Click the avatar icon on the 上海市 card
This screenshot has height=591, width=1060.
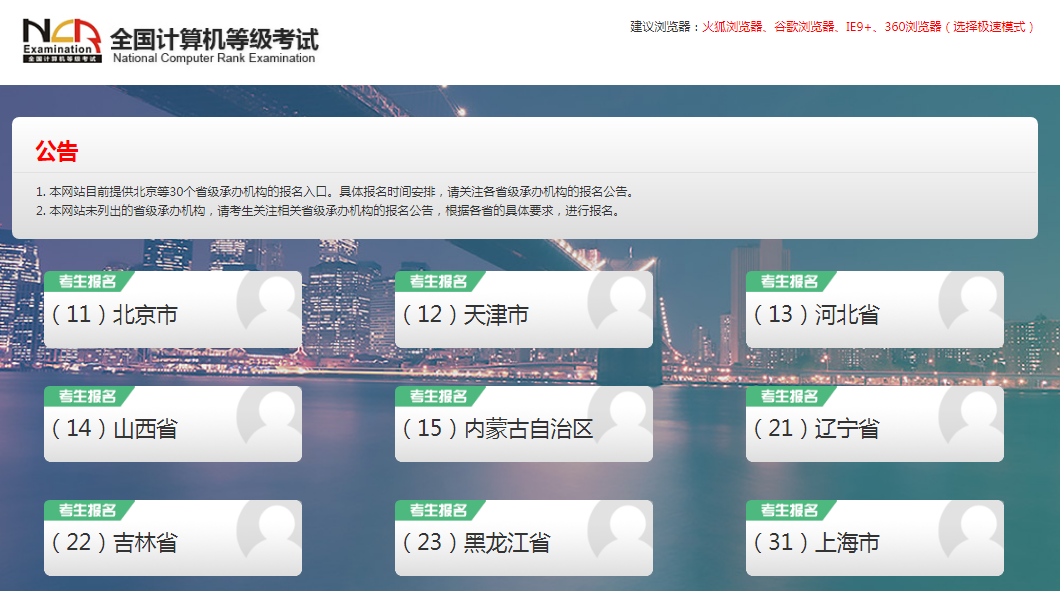(x=971, y=534)
